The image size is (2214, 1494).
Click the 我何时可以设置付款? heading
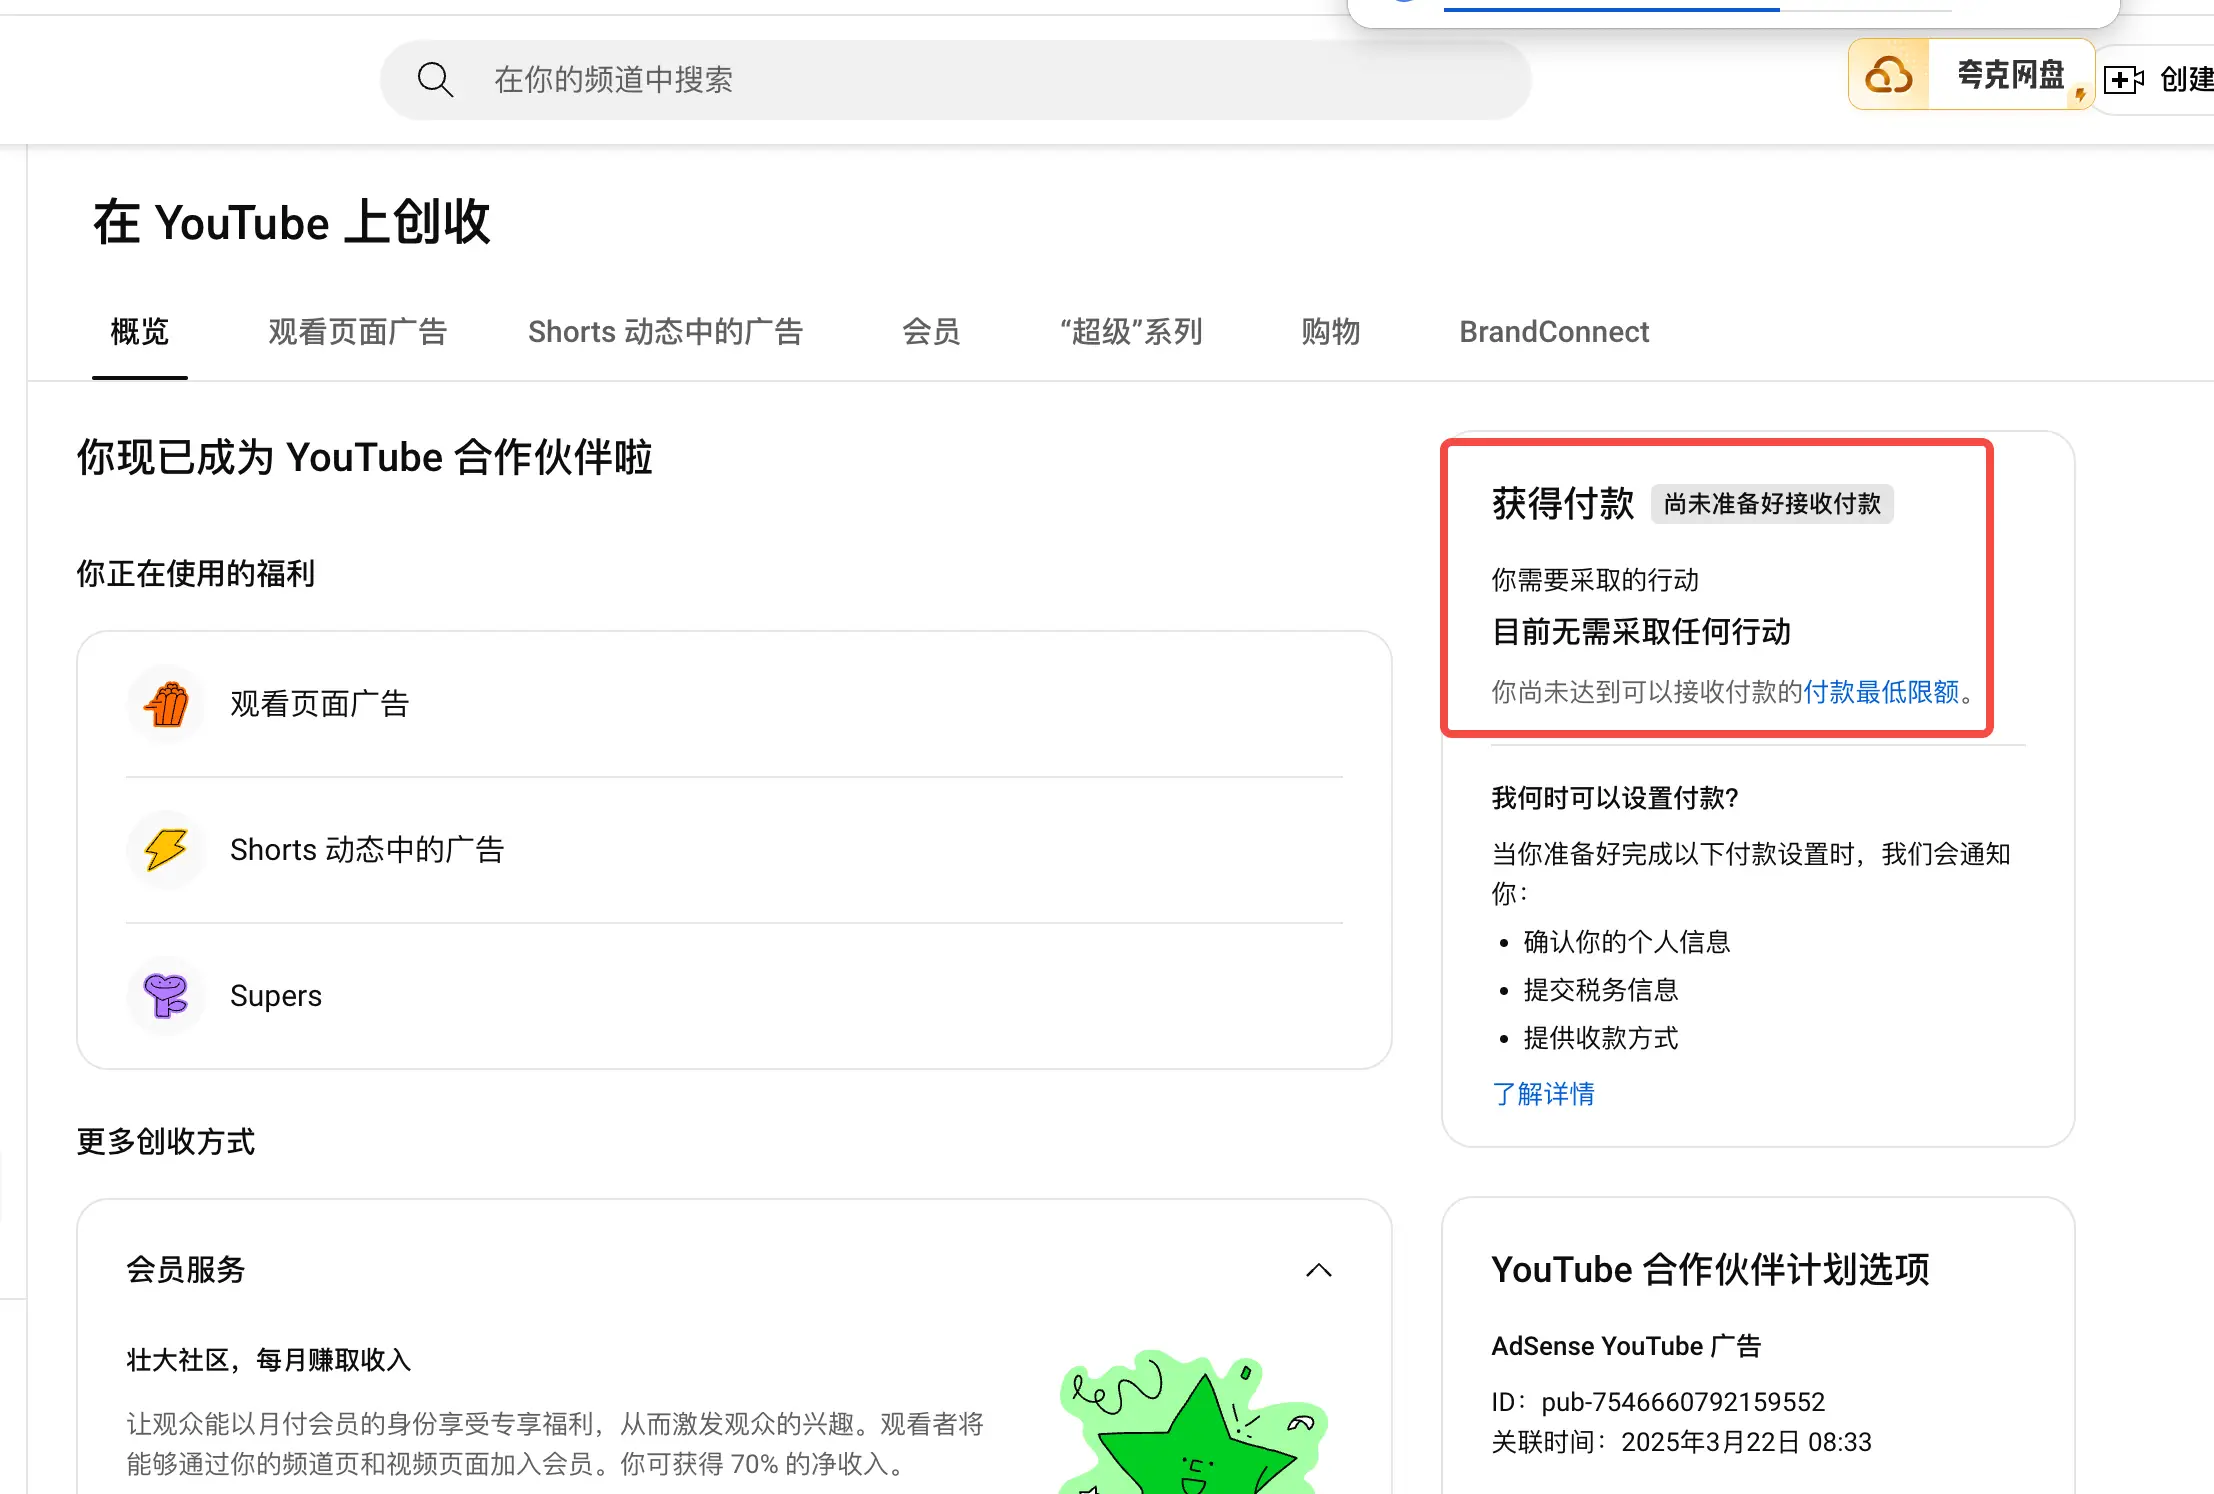pos(1615,798)
